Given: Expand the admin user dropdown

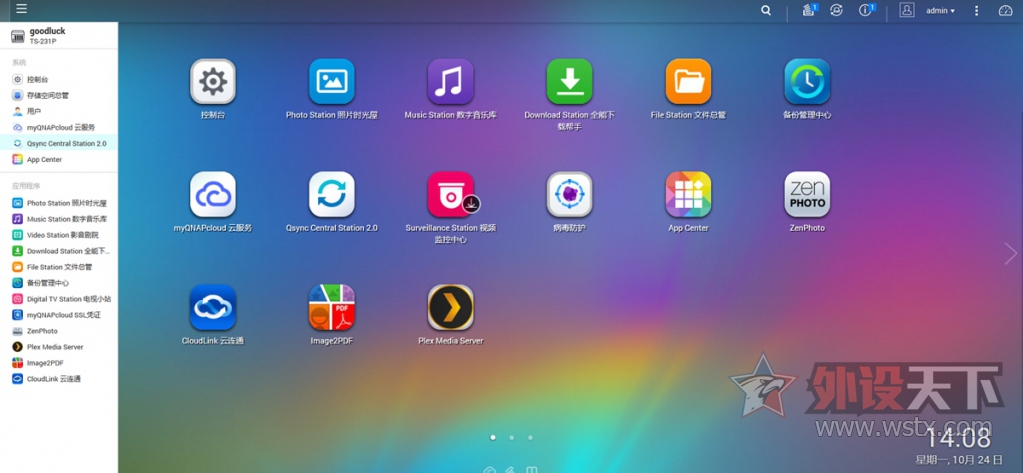Looking at the screenshot, I should [940, 11].
